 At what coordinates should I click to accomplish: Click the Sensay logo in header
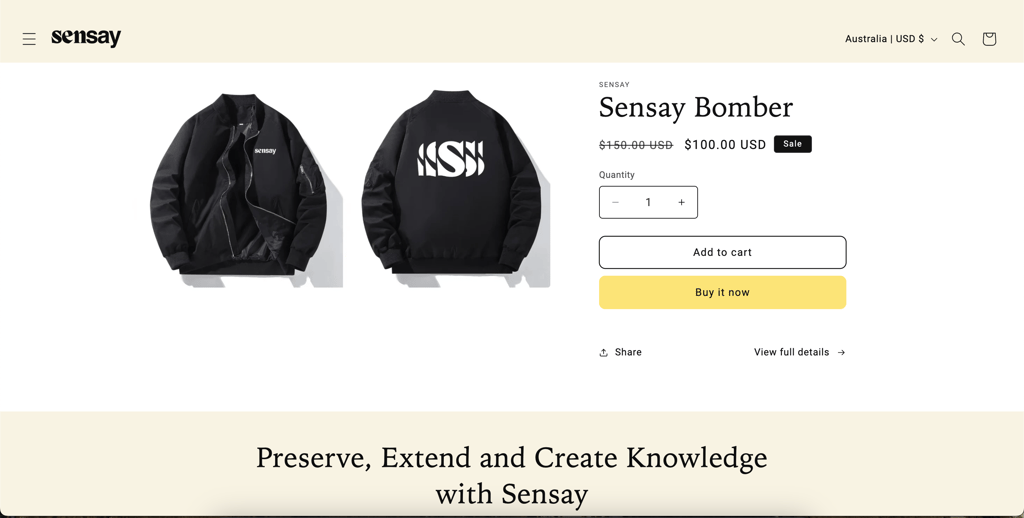pyautogui.click(x=86, y=38)
